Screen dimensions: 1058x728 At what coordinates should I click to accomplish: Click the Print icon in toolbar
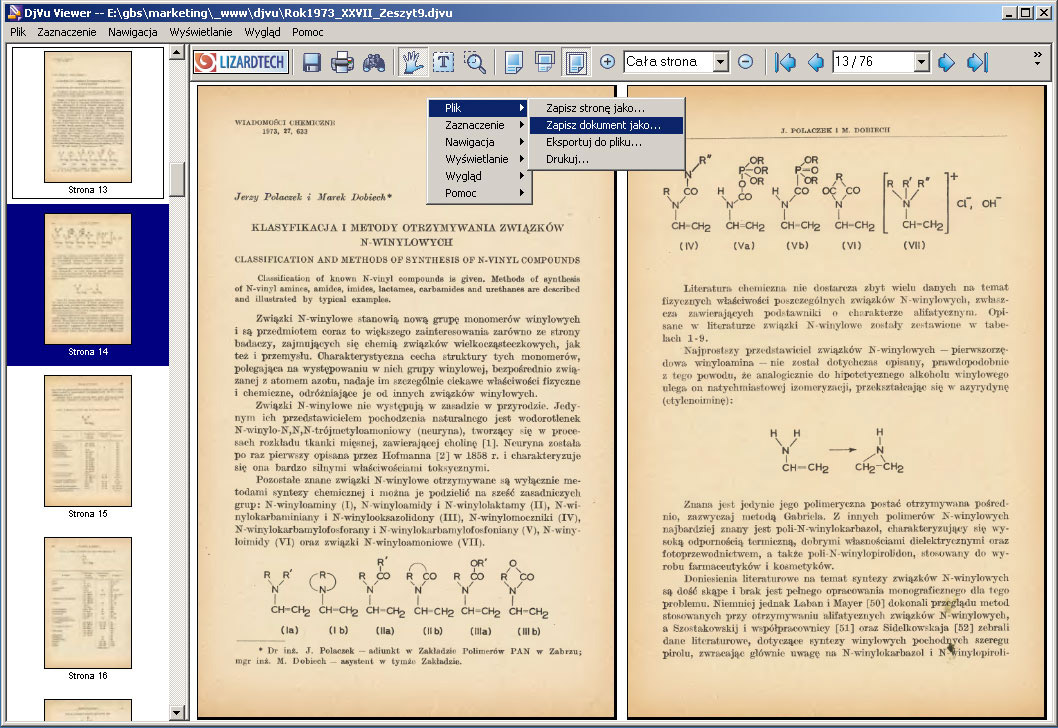point(343,63)
